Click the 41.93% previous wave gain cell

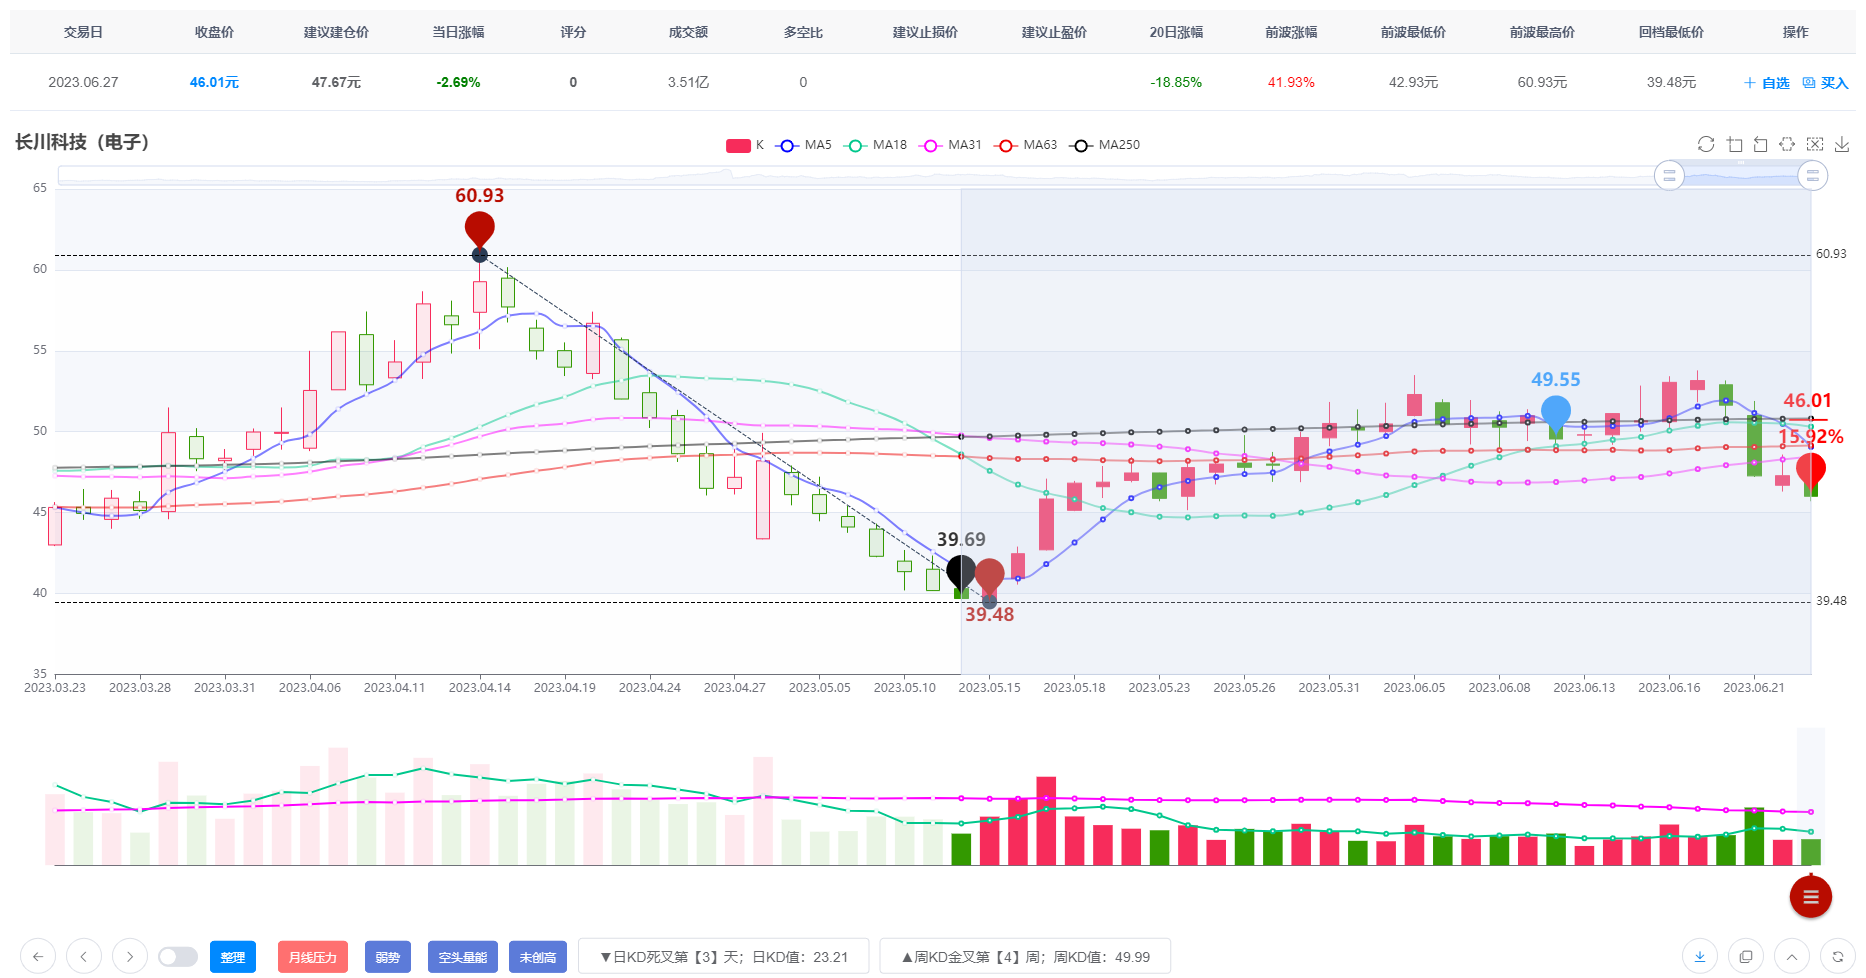pyautogui.click(x=1291, y=82)
